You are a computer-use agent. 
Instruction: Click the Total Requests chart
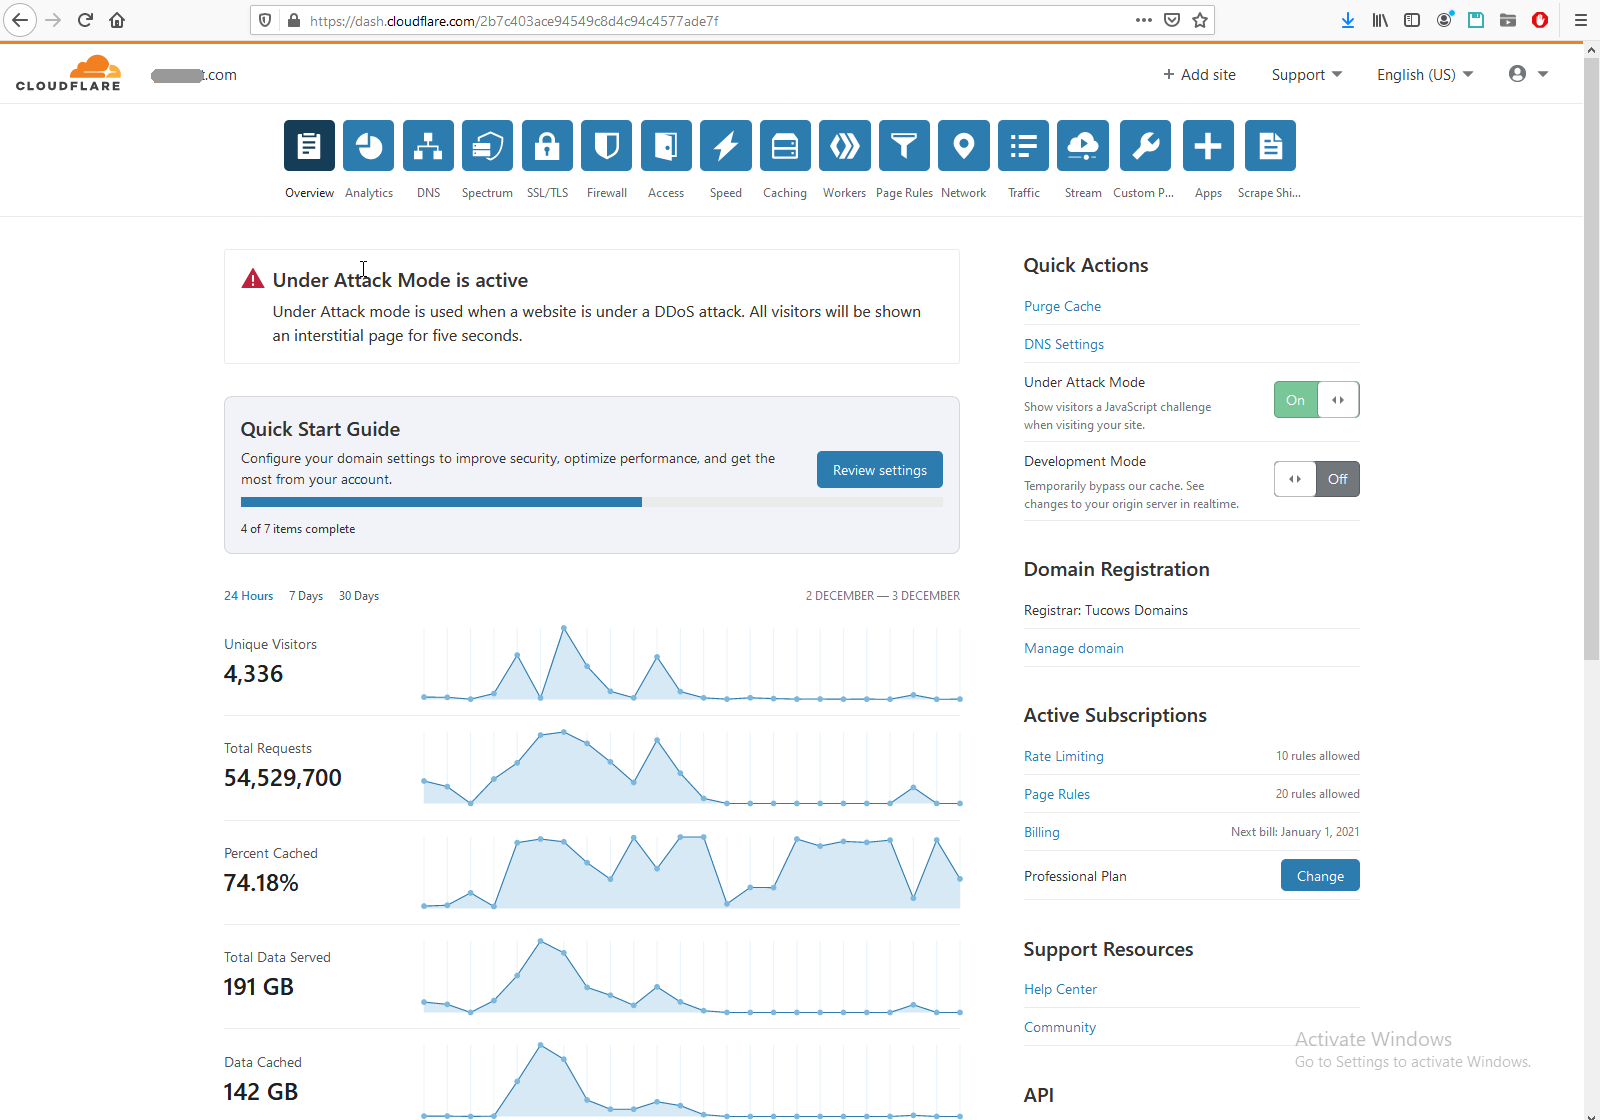pyautogui.click(x=691, y=768)
